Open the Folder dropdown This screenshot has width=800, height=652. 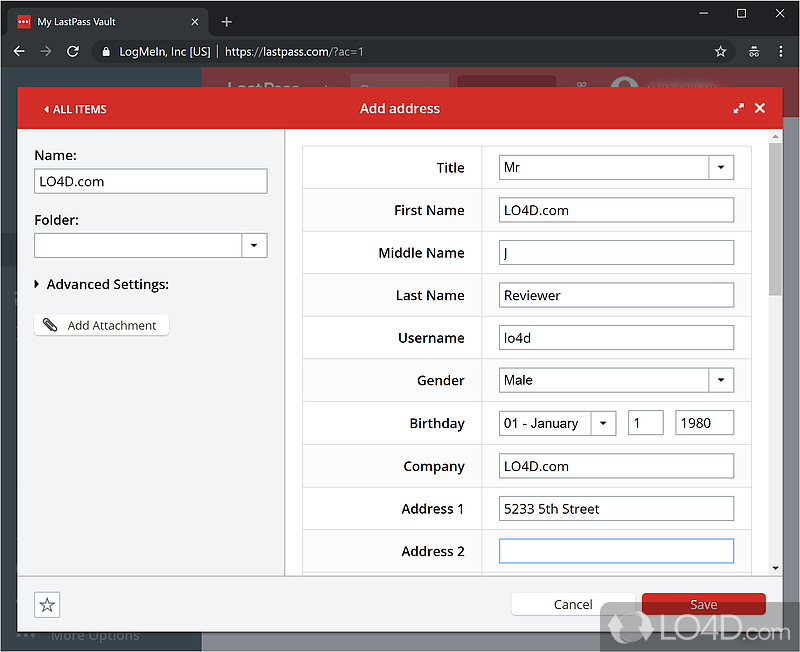pos(254,245)
